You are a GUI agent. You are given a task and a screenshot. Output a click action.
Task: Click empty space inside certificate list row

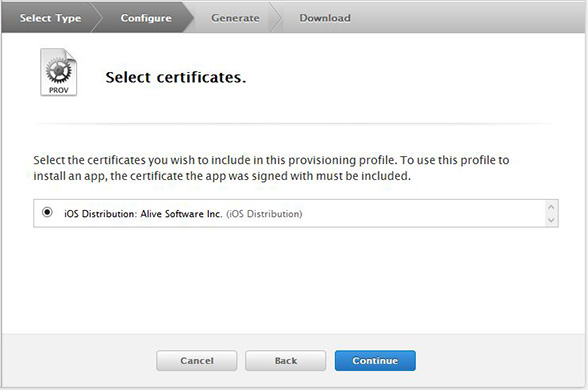pos(420,213)
